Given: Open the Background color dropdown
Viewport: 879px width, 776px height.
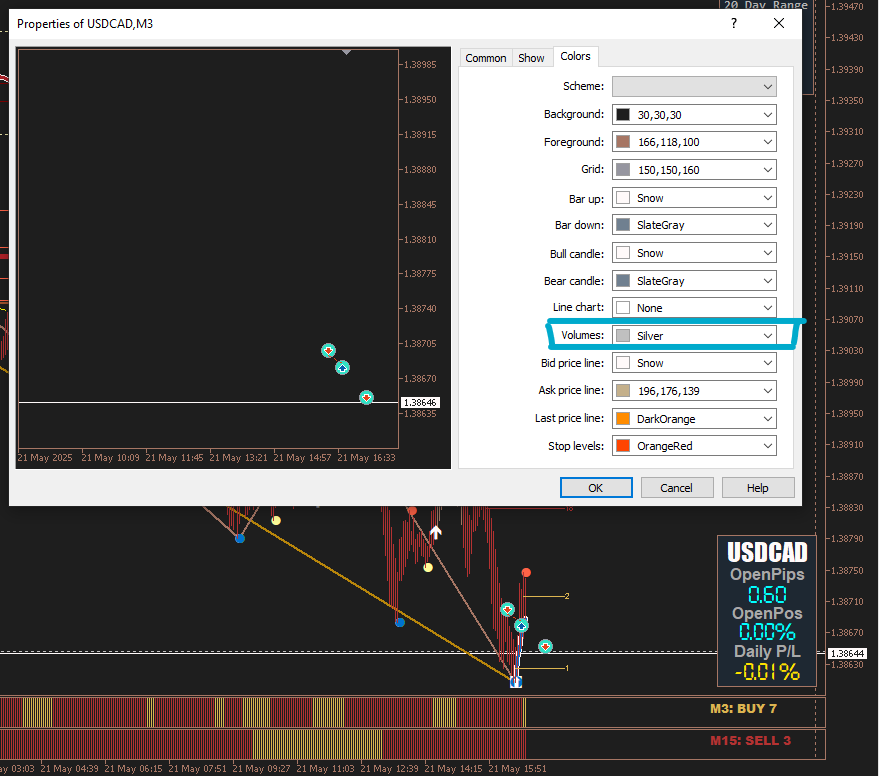Looking at the screenshot, I should point(694,115).
